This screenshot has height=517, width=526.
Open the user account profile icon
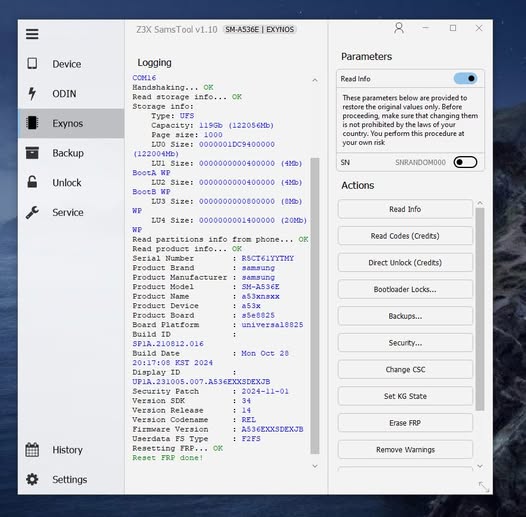(399, 28)
